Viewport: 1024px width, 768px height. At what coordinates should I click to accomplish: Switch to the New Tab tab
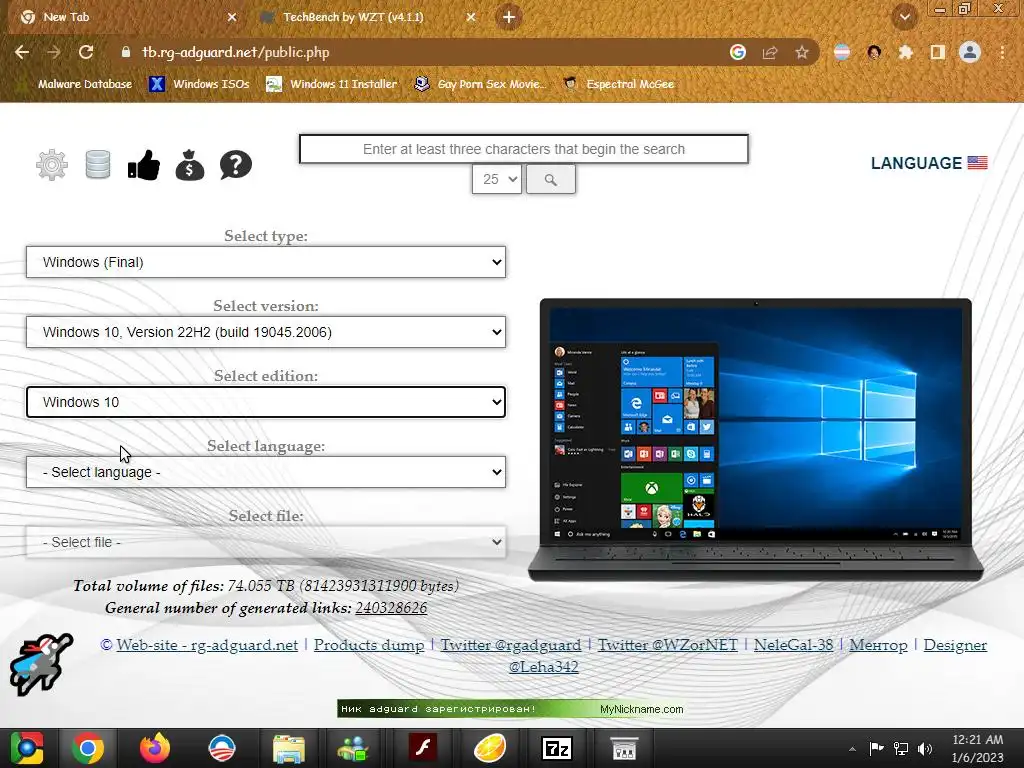click(x=124, y=17)
